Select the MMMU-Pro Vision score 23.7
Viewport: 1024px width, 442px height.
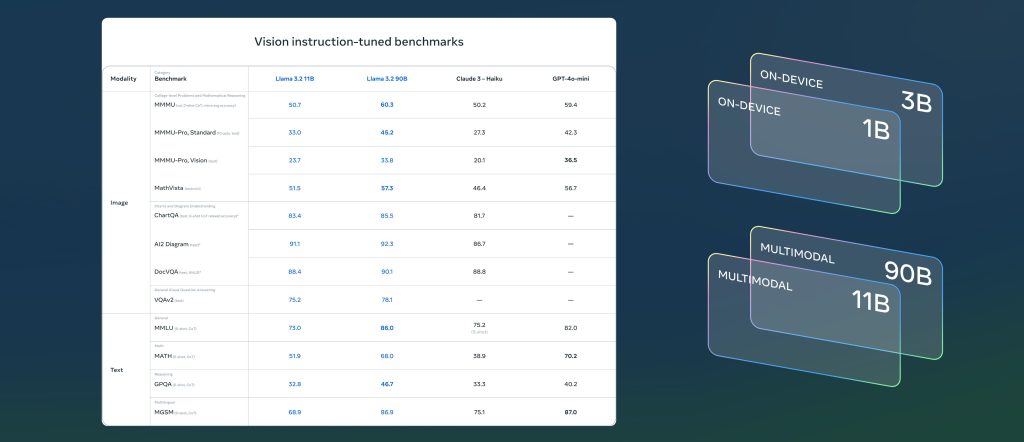[x=295, y=160]
